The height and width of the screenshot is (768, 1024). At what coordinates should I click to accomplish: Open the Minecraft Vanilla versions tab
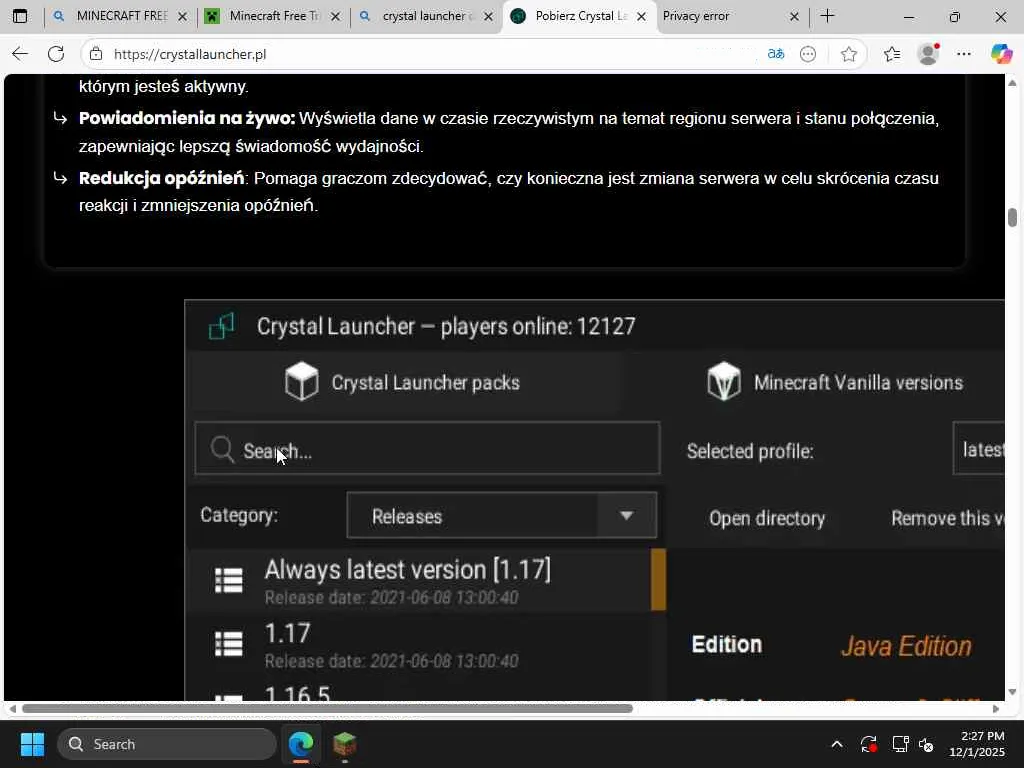(835, 382)
